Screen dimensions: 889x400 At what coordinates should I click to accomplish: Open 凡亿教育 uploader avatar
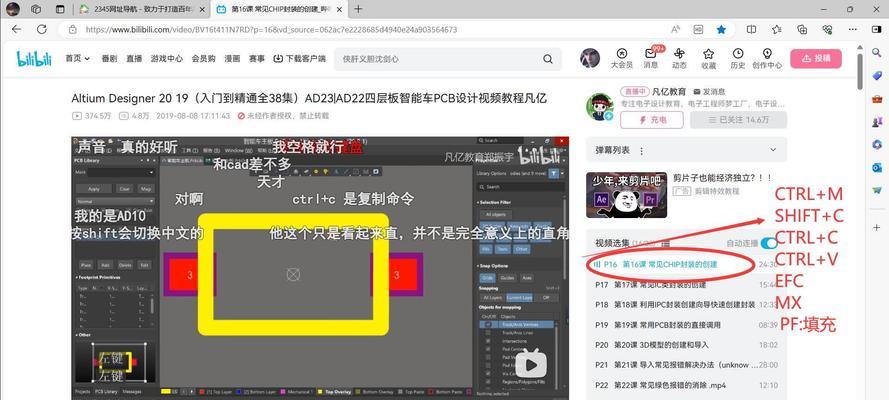click(599, 107)
